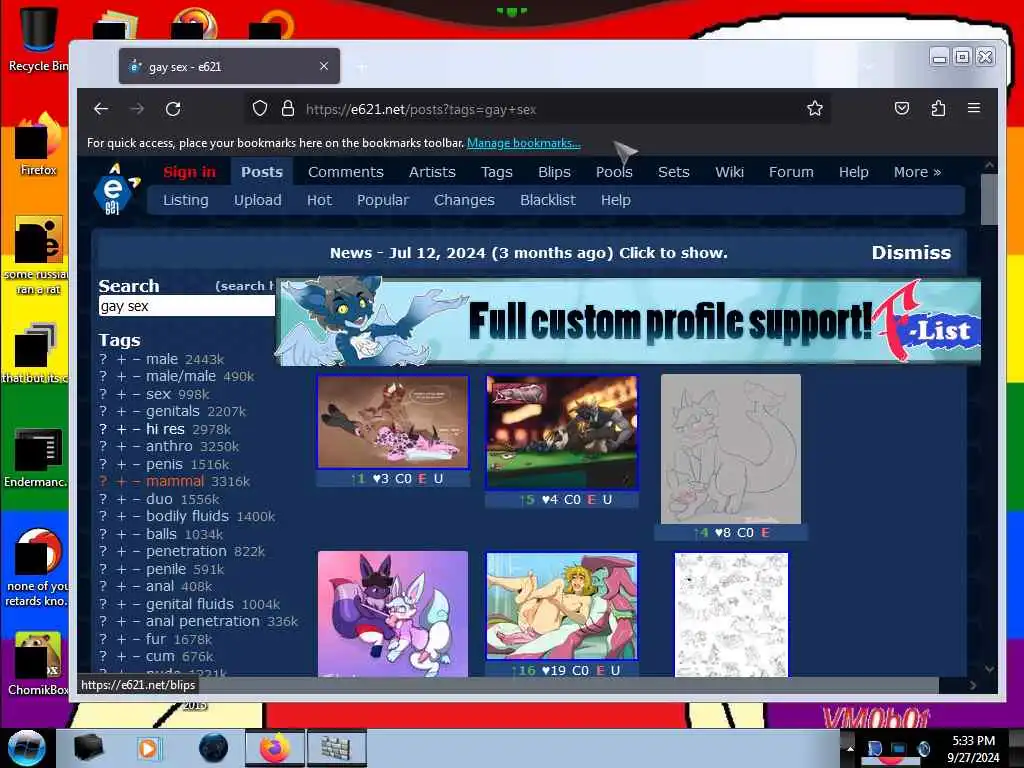1024x768 pixels.
Task: Select the ChomikBox desktop icon
Action: click(38, 663)
